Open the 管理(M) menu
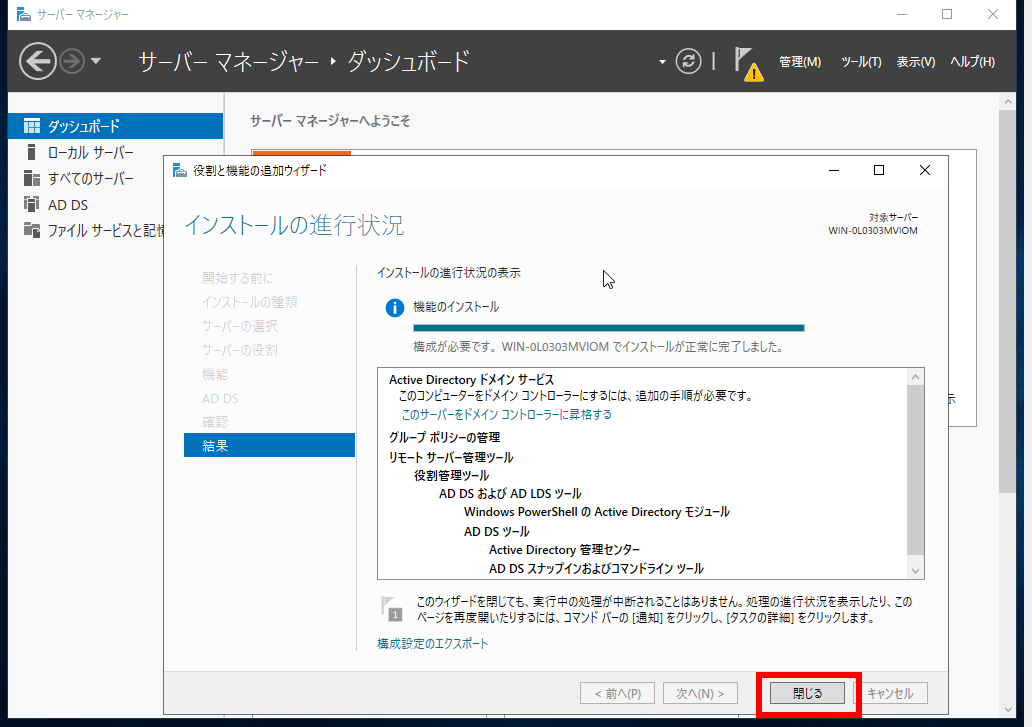 coord(800,62)
